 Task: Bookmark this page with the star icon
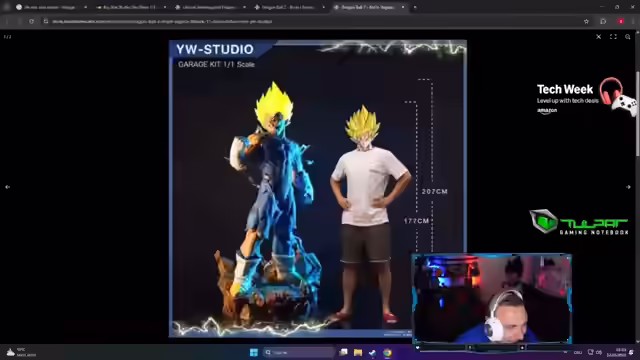[x=586, y=21]
